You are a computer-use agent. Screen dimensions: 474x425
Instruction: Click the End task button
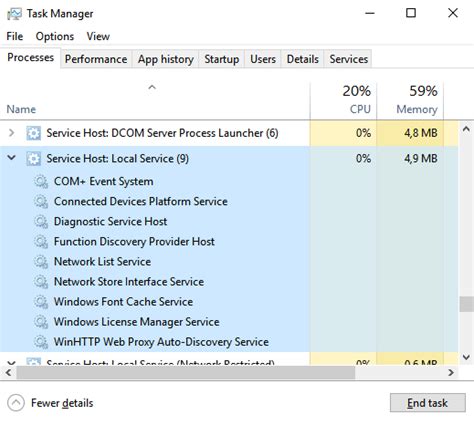point(428,403)
